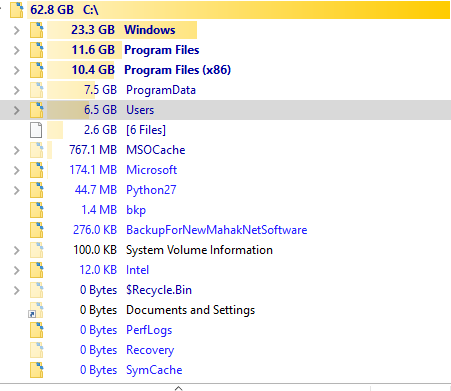Expand the System Volume Information node
Image resolution: width=451 pixels, height=391 pixels.
[x=16, y=250]
